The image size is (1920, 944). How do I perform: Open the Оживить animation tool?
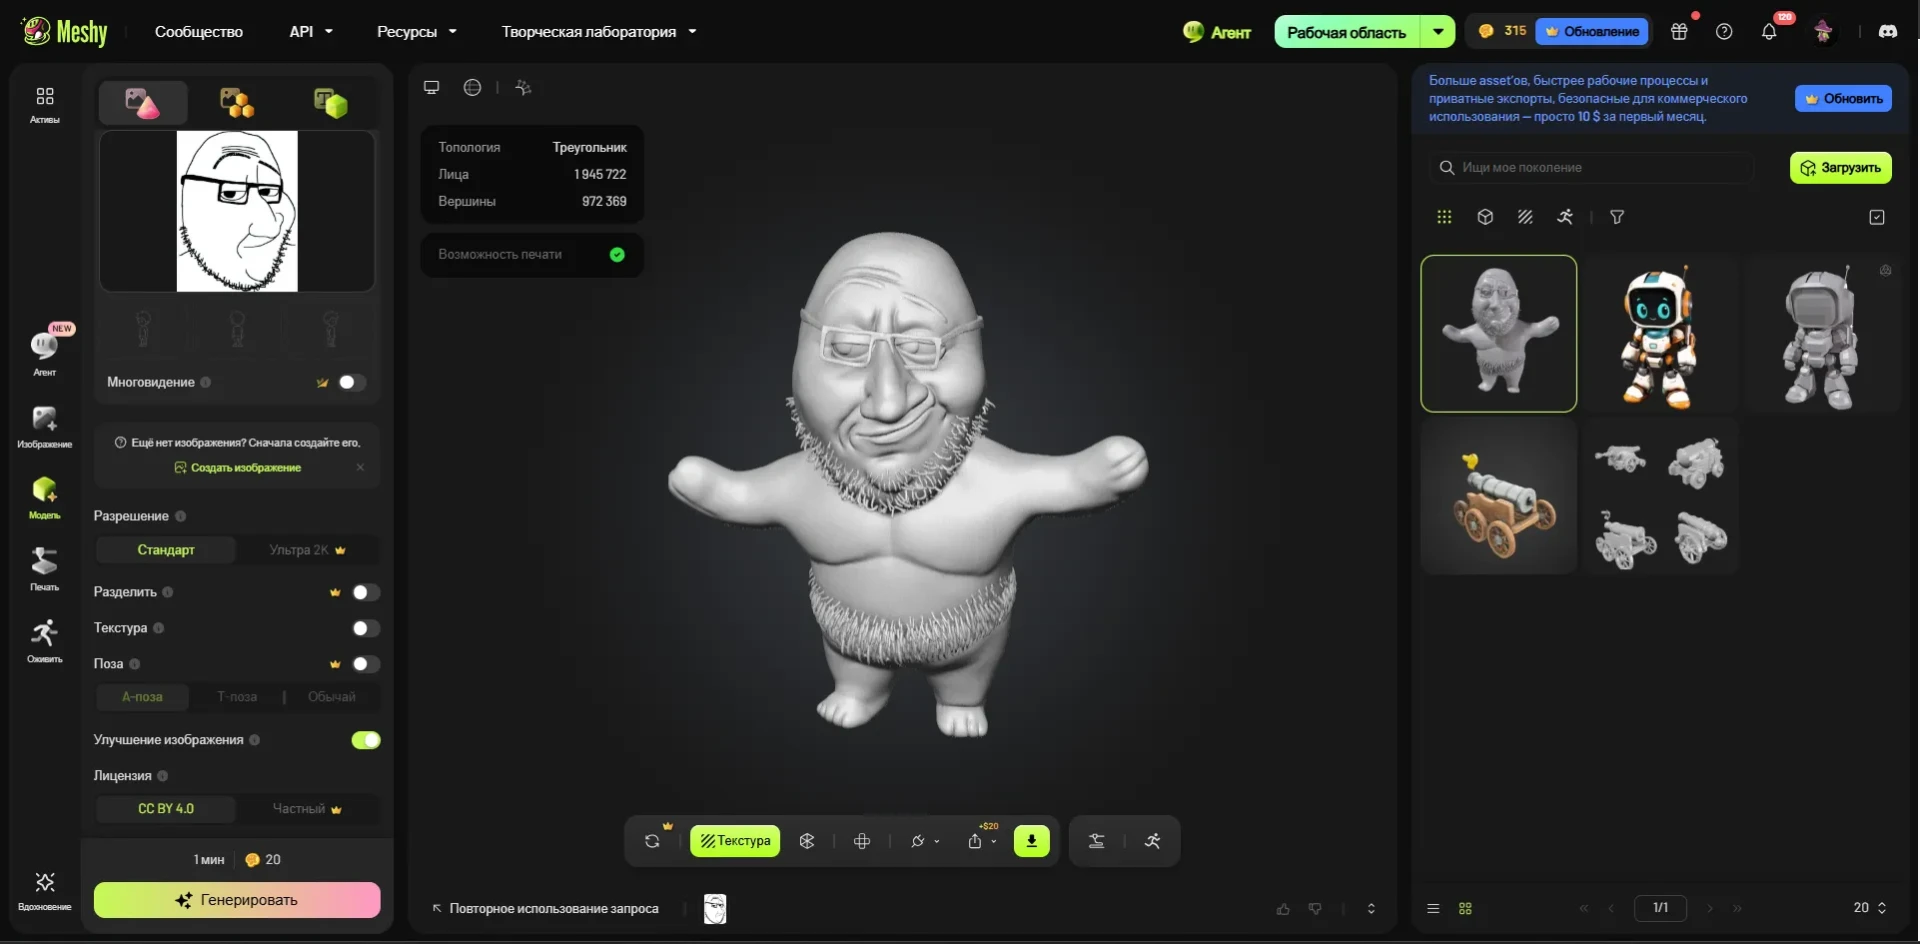pyautogui.click(x=44, y=640)
